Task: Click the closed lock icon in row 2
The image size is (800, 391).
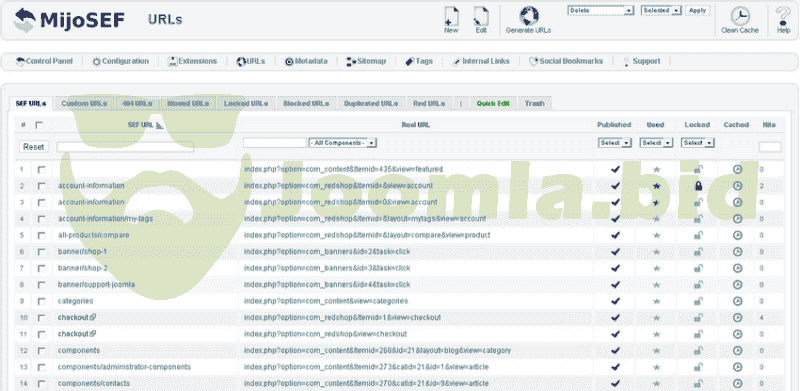Action: pos(698,186)
